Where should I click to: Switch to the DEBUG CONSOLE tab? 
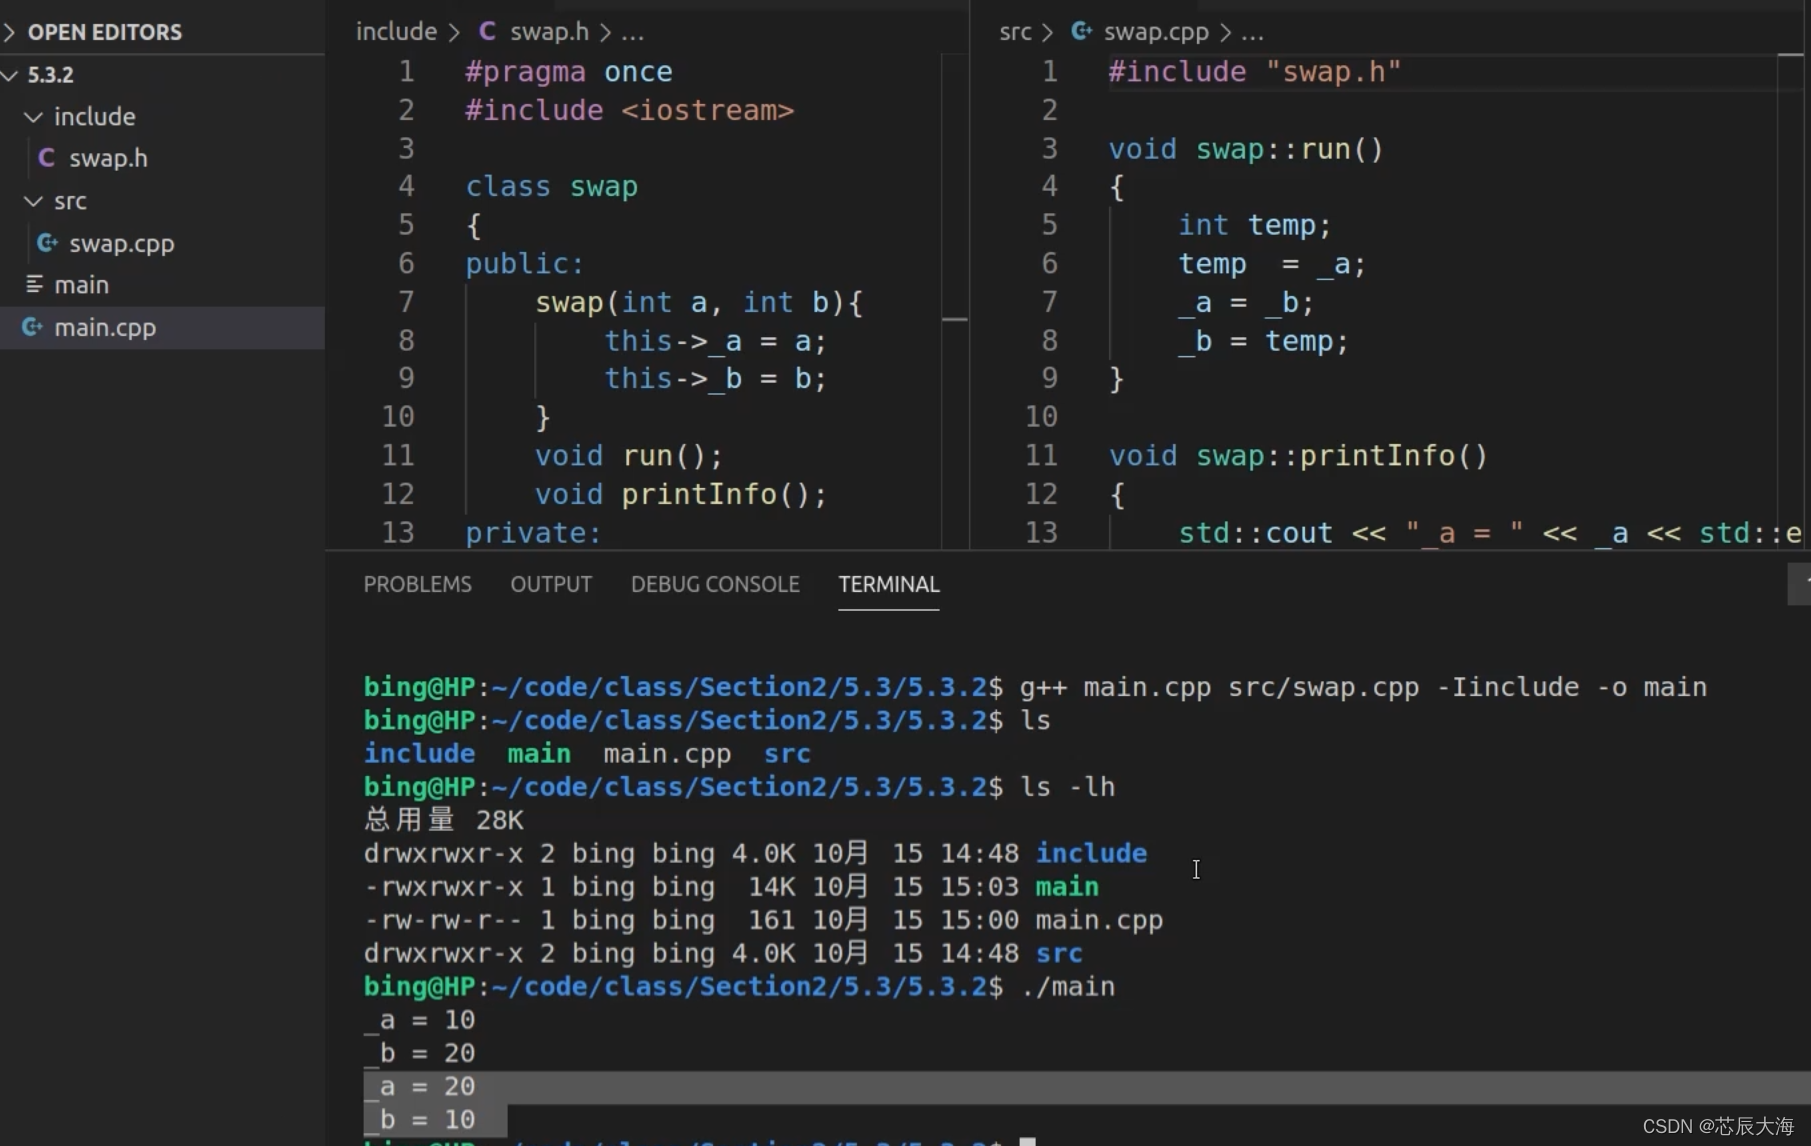[x=715, y=584]
